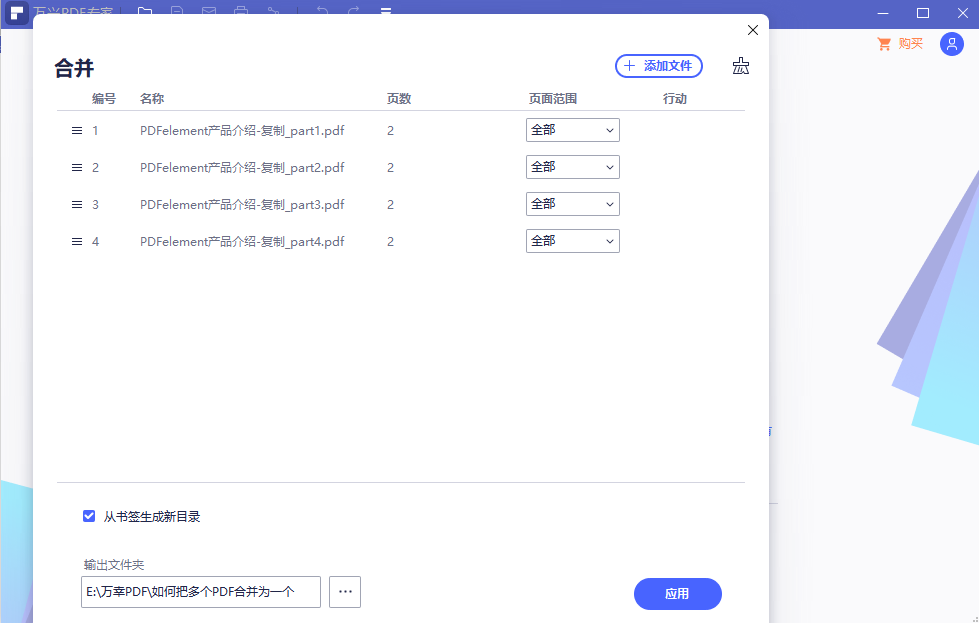Browse output folder with the ... button
This screenshot has width=979, height=623.
344,591
